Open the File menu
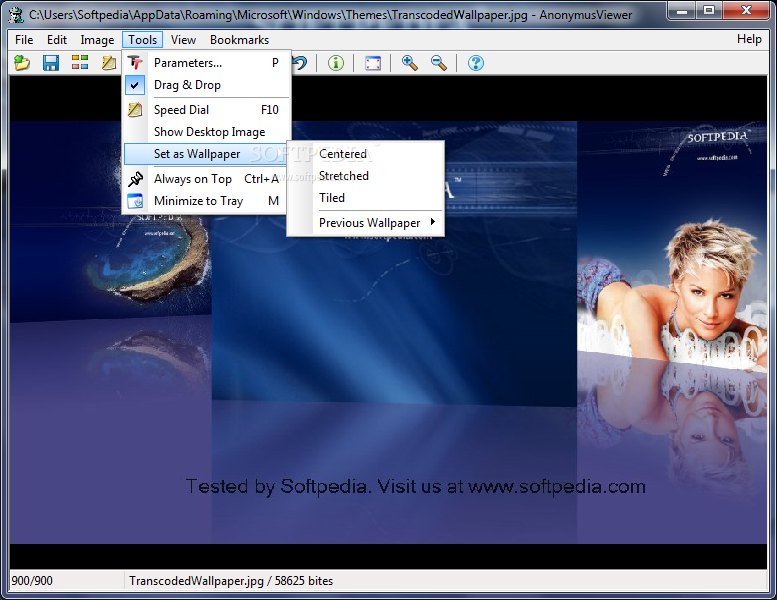This screenshot has height=600, width=777. [x=24, y=40]
